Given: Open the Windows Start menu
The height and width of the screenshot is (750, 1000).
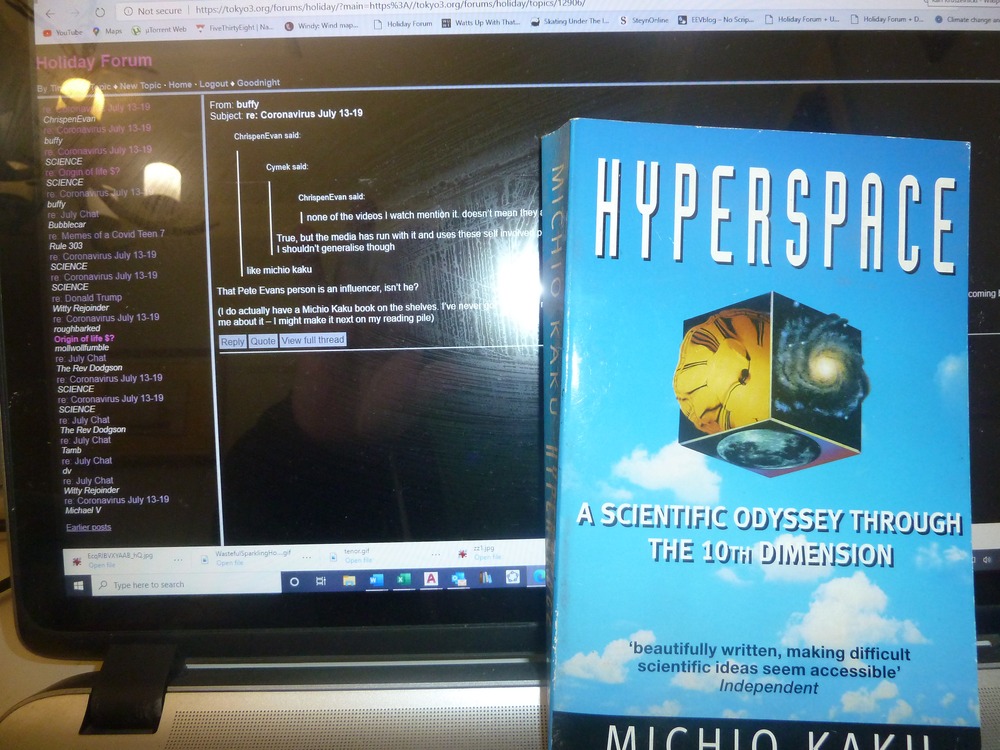Looking at the screenshot, I should tap(77, 584).
